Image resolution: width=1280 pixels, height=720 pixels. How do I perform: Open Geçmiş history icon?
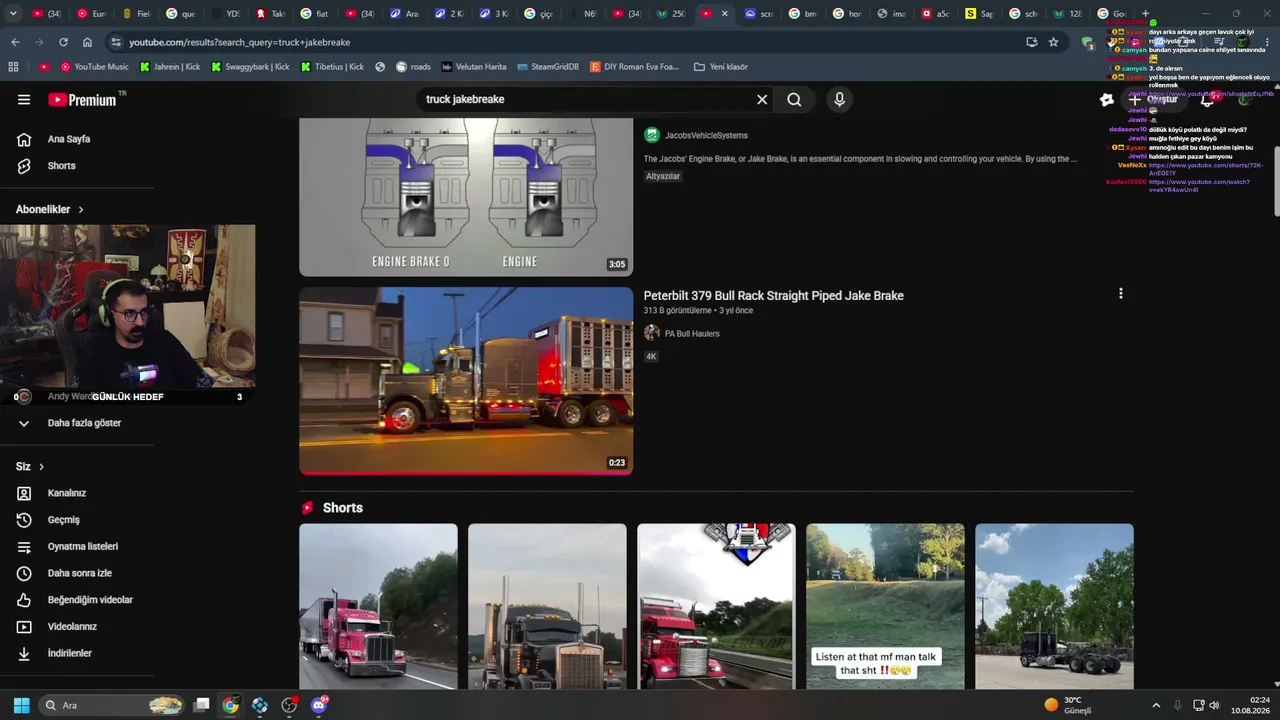(24, 520)
